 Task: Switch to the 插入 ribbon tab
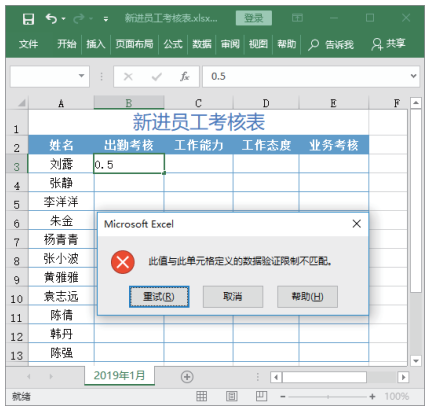[x=96, y=44]
